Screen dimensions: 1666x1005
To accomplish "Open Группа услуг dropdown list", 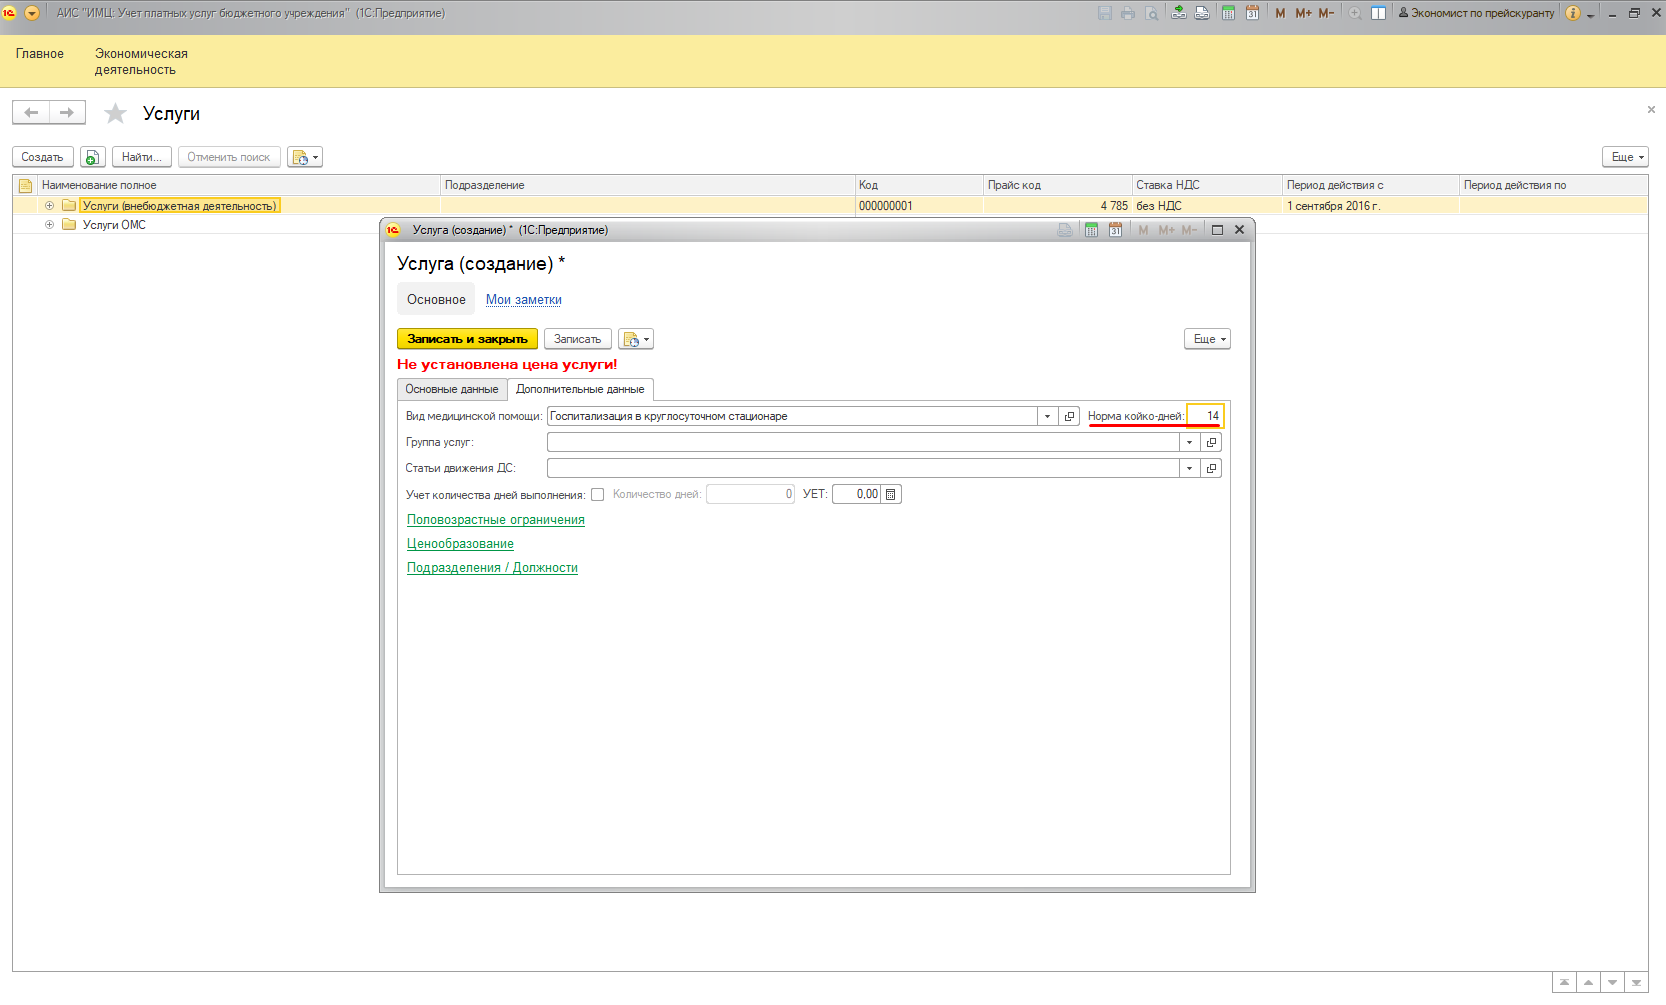I will [1189, 442].
